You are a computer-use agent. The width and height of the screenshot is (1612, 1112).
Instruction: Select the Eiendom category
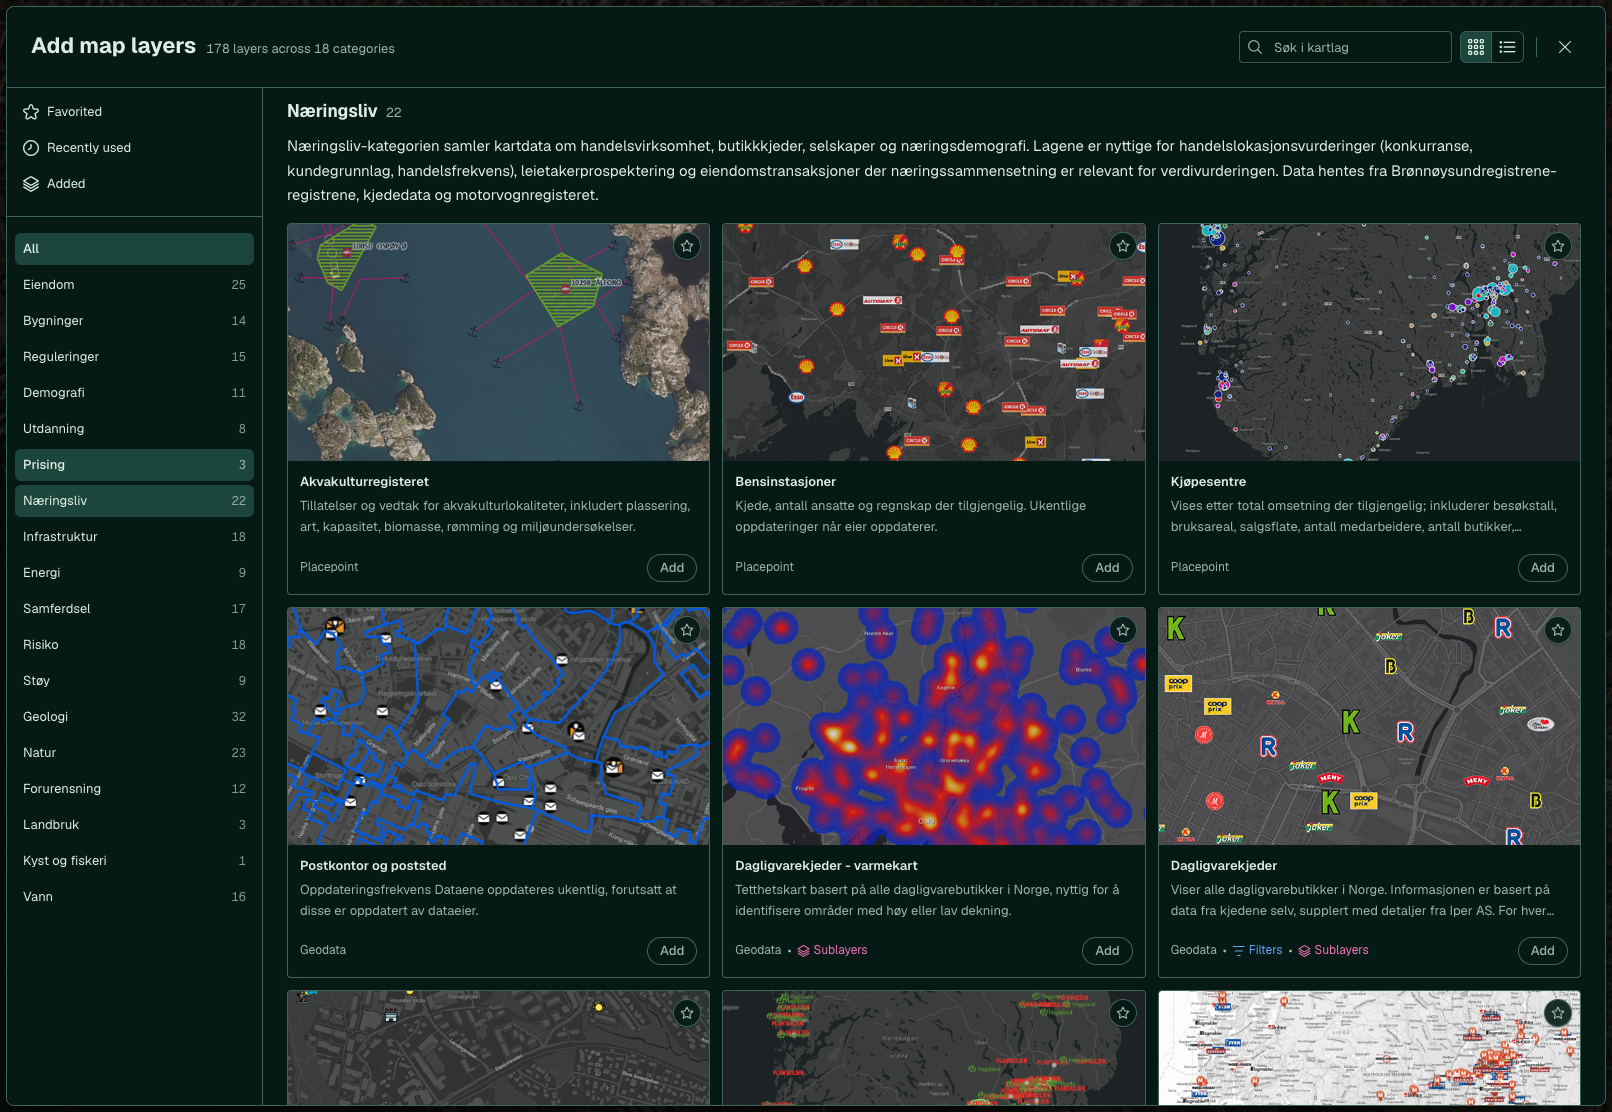tap(134, 285)
